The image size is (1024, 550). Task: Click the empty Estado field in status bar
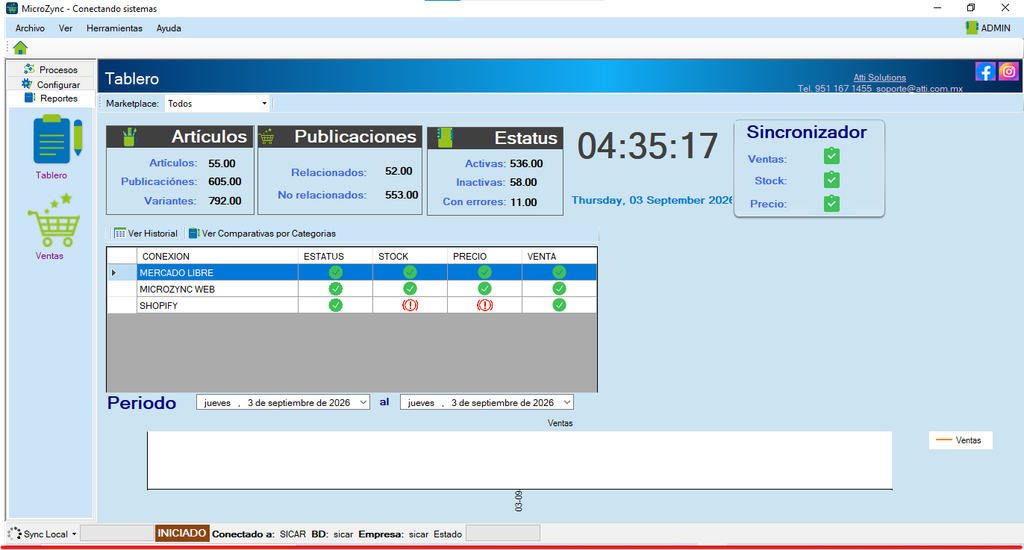click(x=503, y=533)
